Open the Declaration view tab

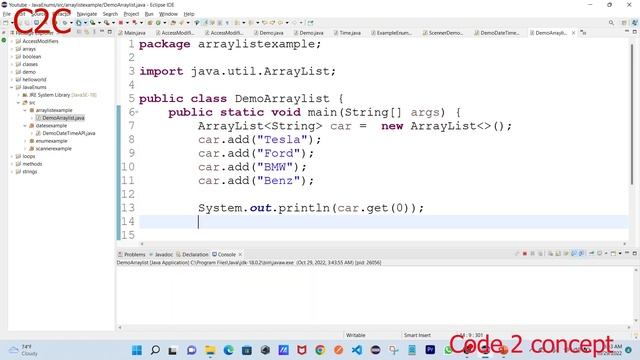pos(192,254)
